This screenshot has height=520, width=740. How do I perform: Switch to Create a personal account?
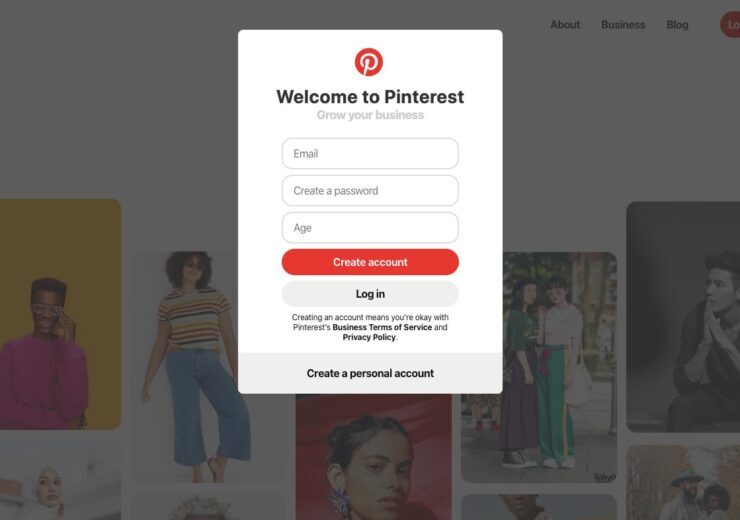coord(370,373)
